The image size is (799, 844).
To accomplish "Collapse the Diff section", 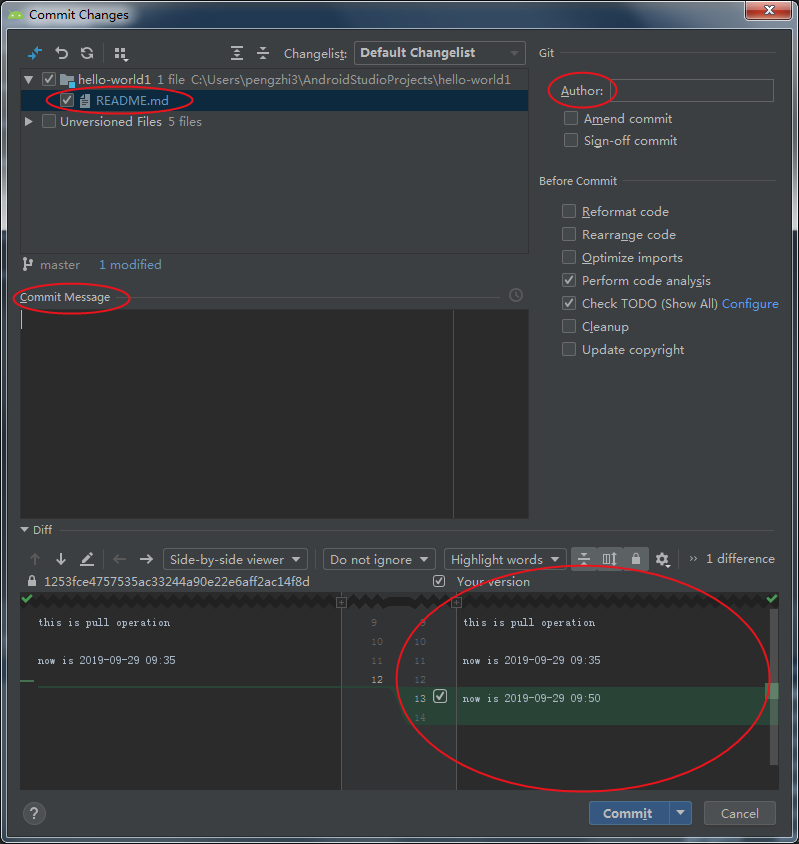I will click(24, 530).
